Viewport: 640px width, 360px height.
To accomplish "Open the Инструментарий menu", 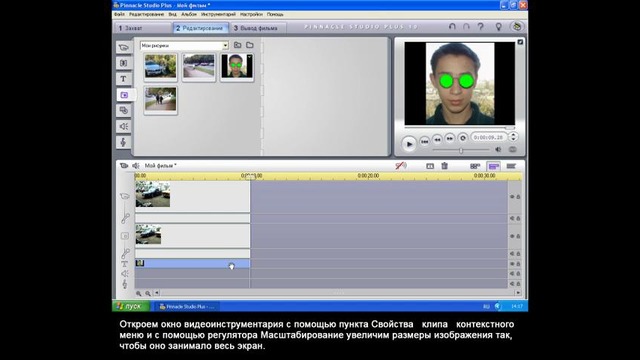I will click(218, 14).
